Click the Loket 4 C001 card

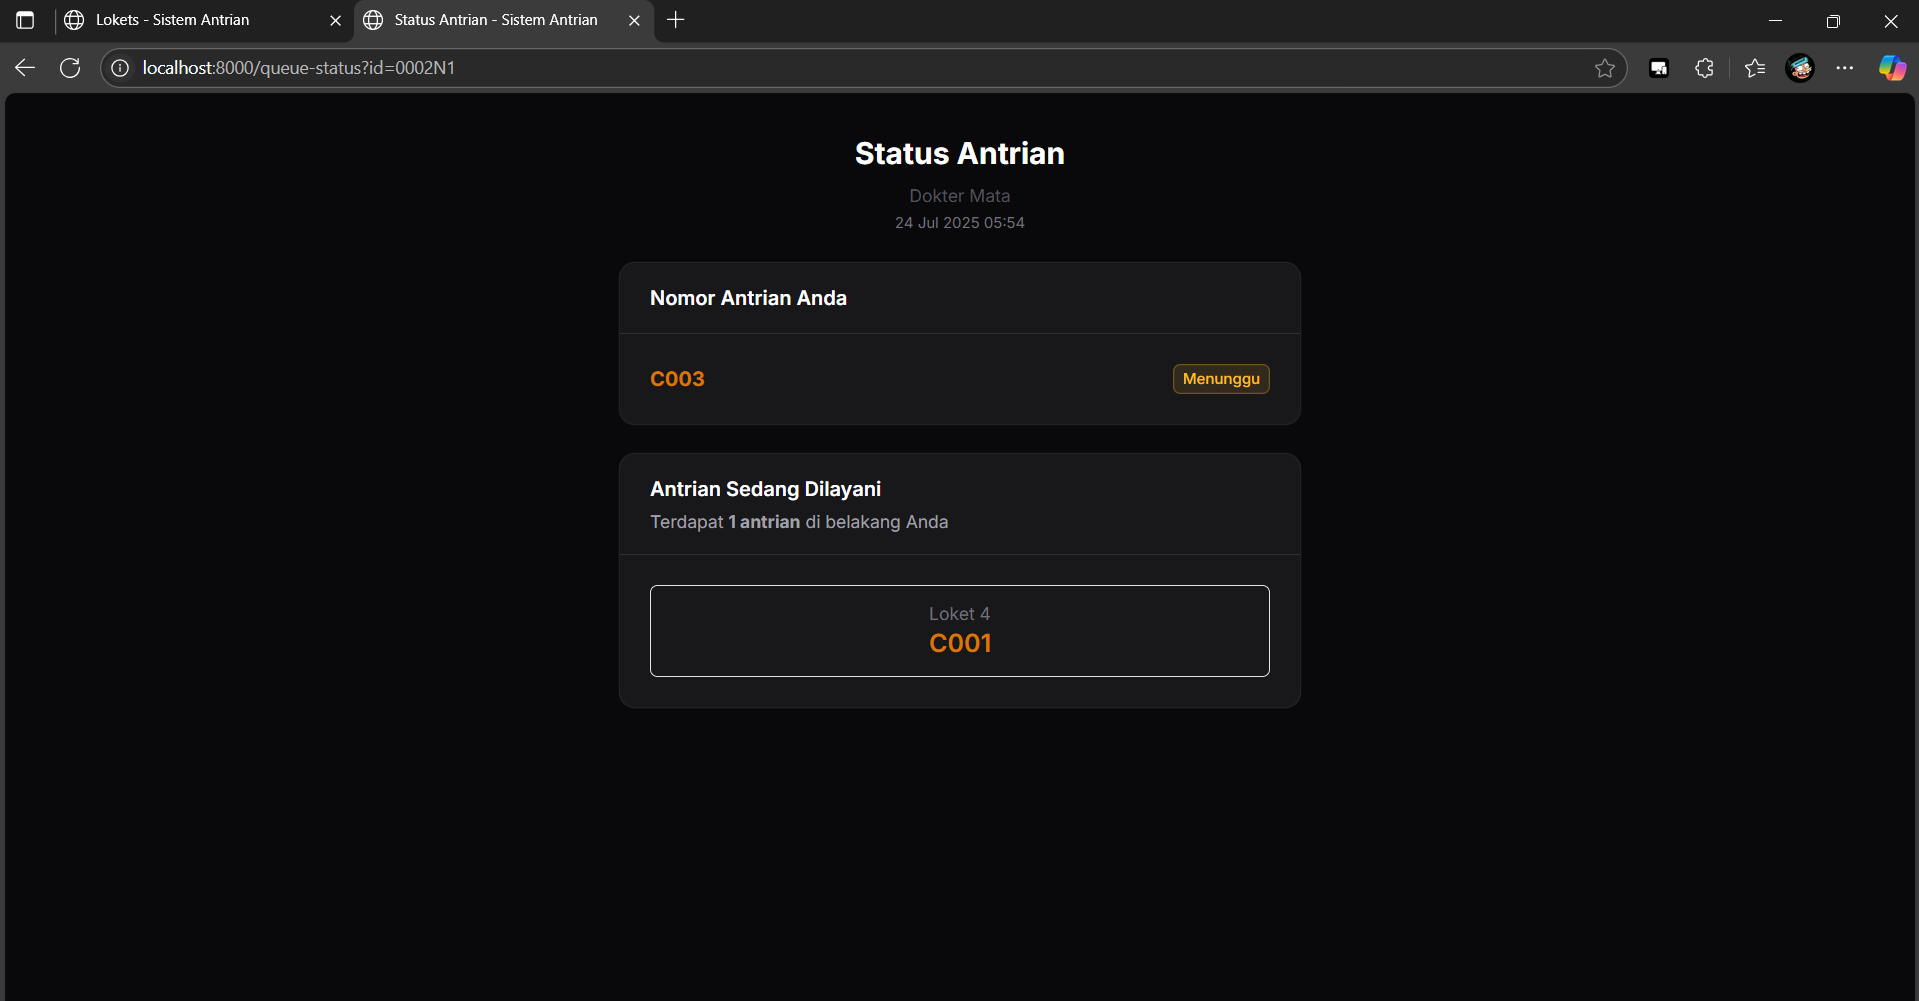(959, 631)
